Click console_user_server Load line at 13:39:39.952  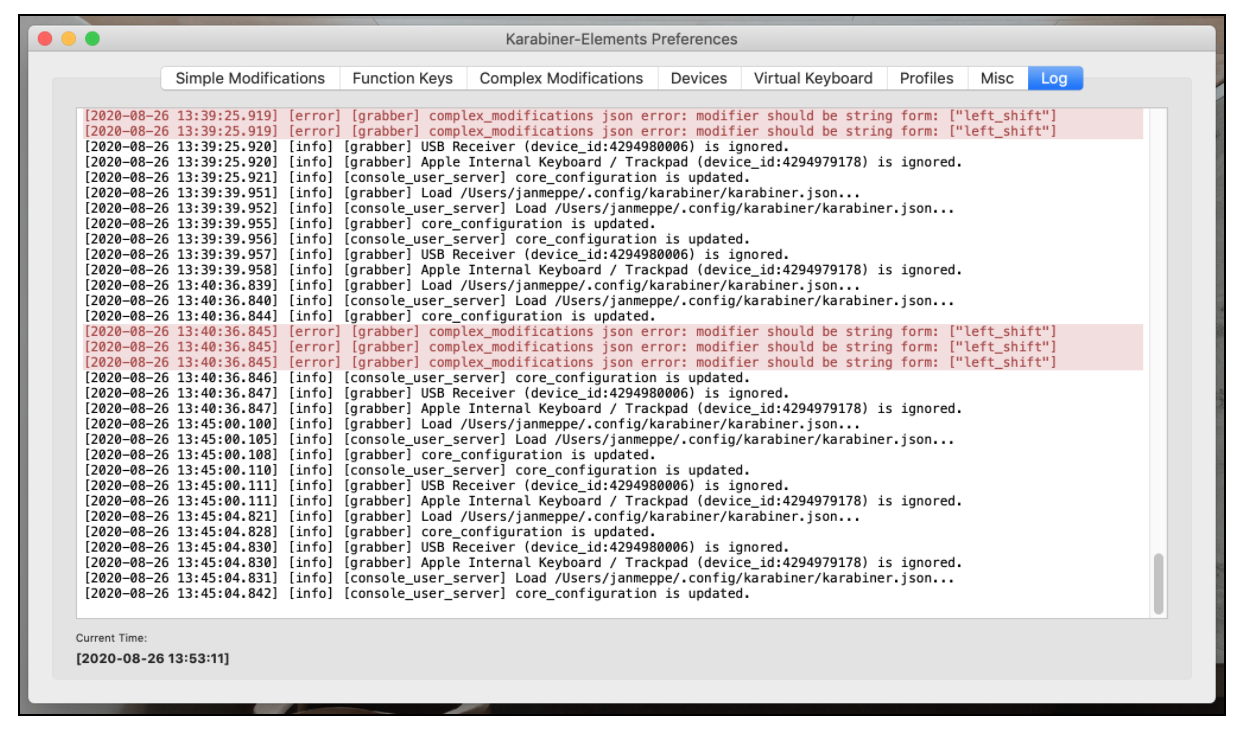pos(519,208)
